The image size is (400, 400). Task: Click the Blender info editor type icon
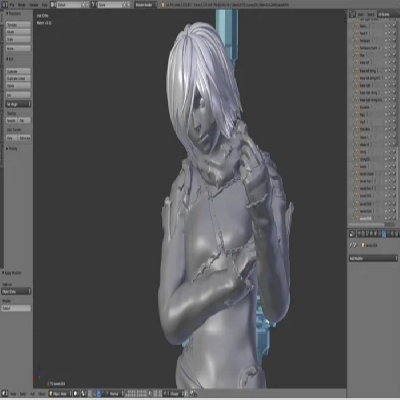[5, 5]
